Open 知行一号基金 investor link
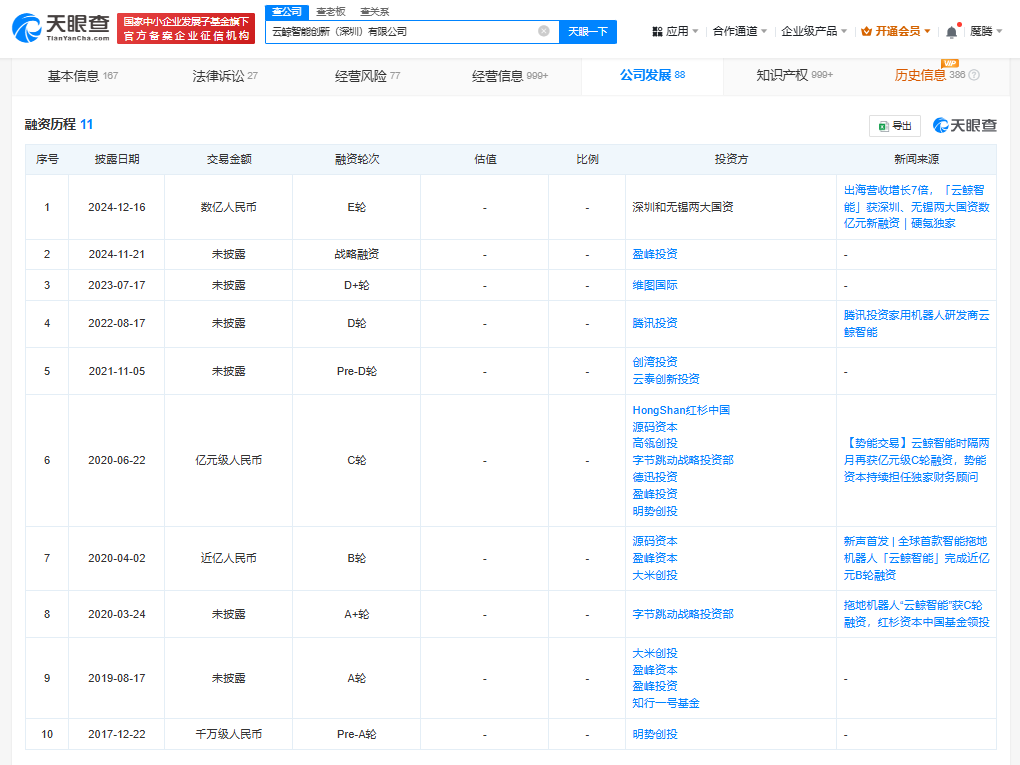 coord(666,703)
